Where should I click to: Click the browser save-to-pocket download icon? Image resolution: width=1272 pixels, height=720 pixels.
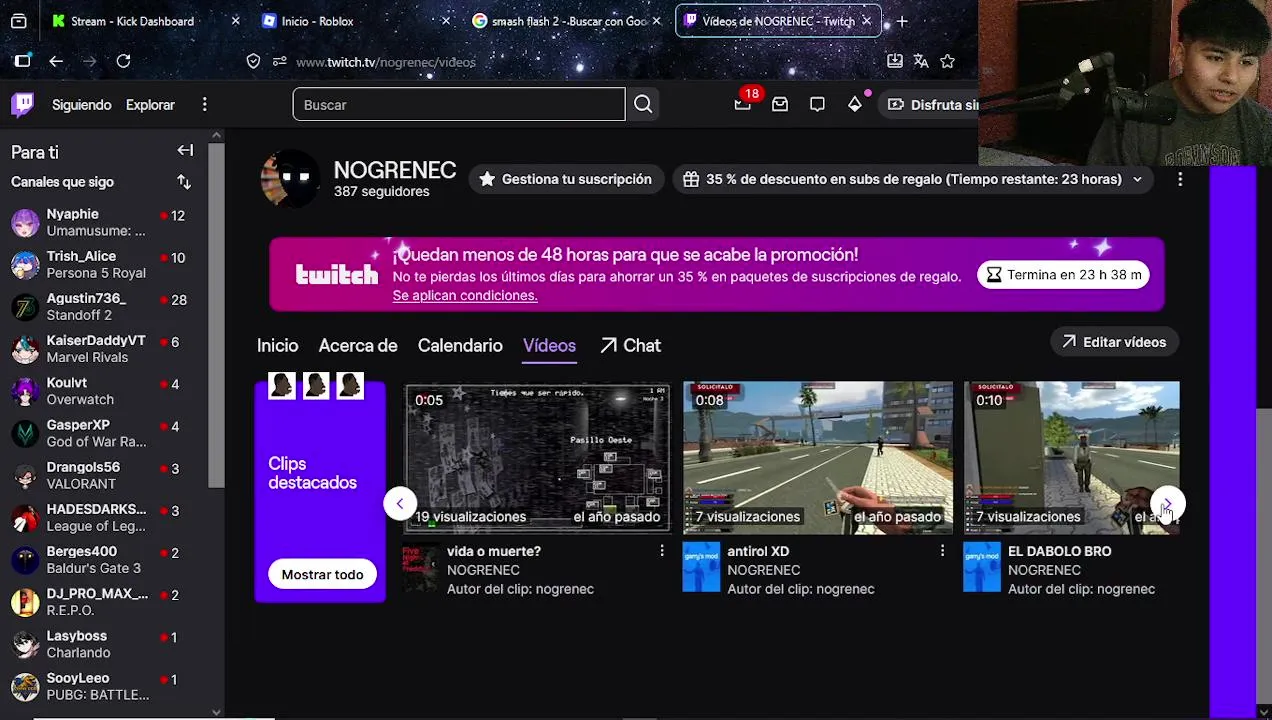coord(895,61)
